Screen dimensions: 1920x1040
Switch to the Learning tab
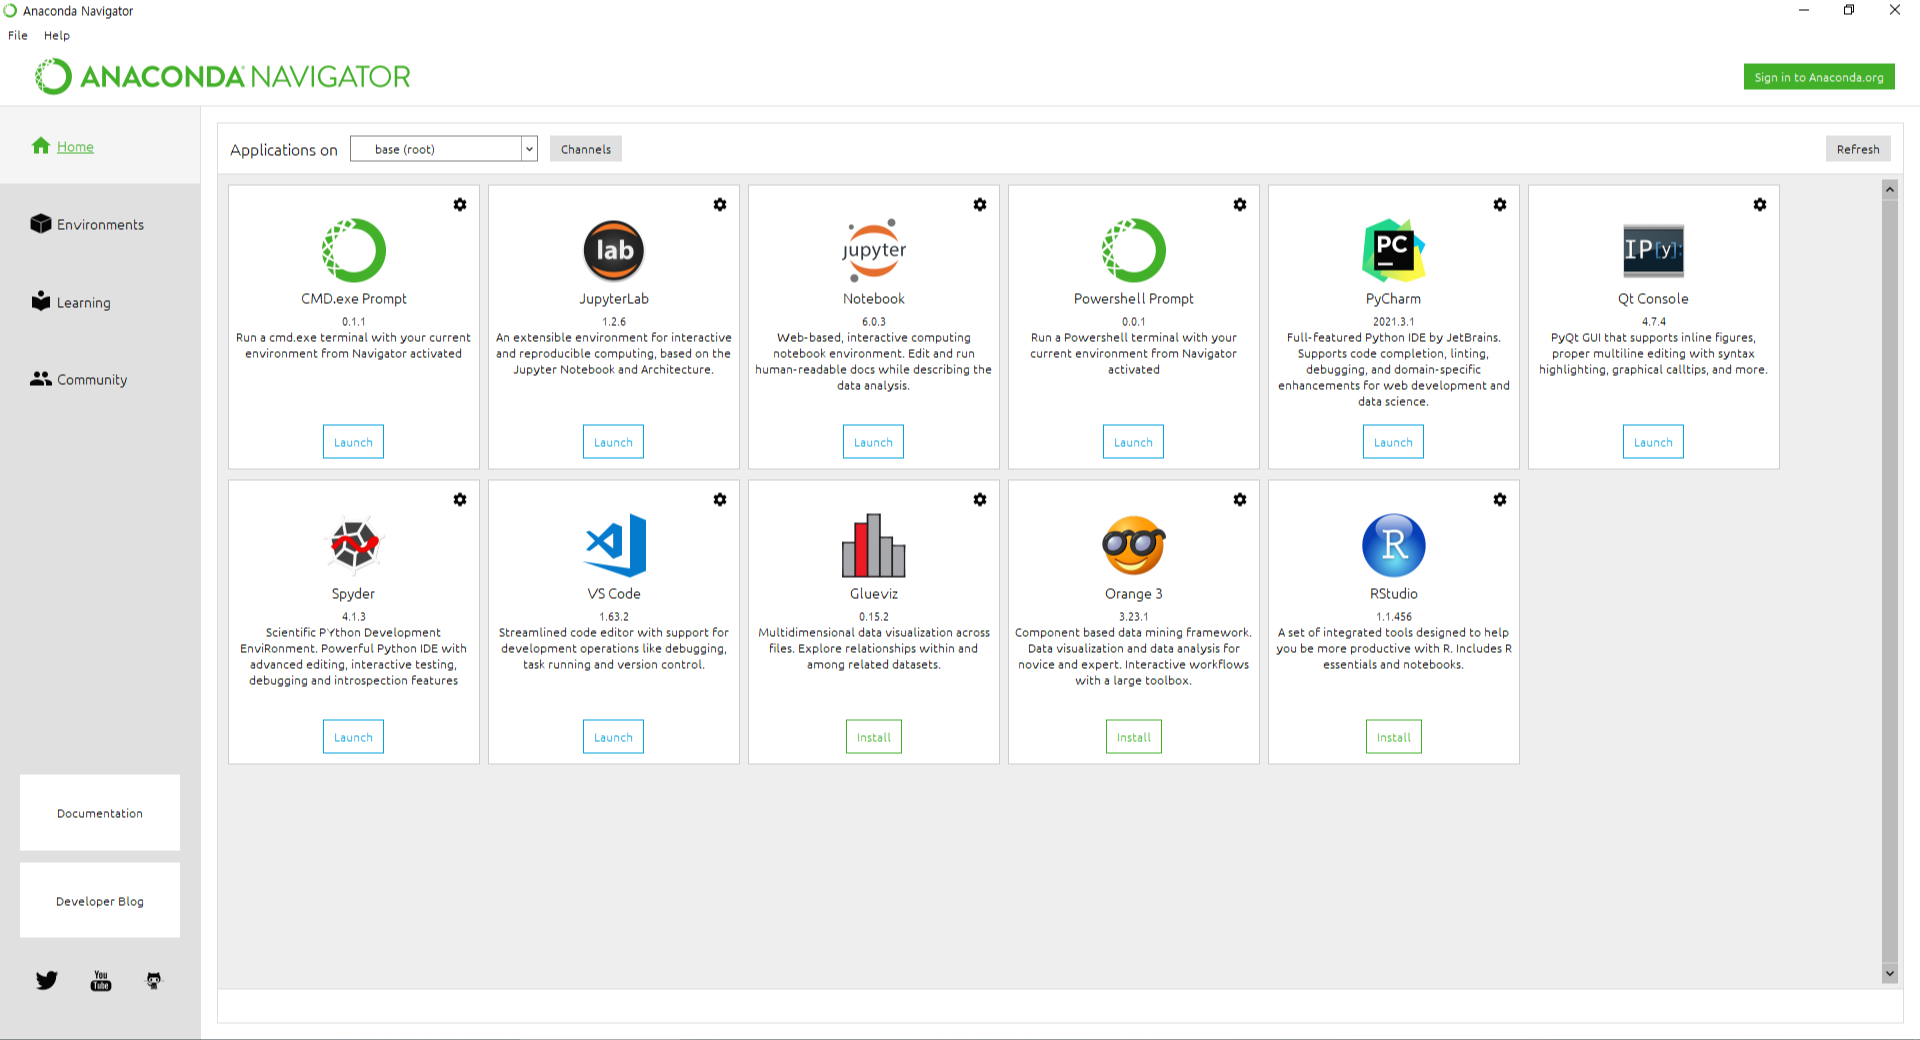pyautogui.click(x=71, y=302)
